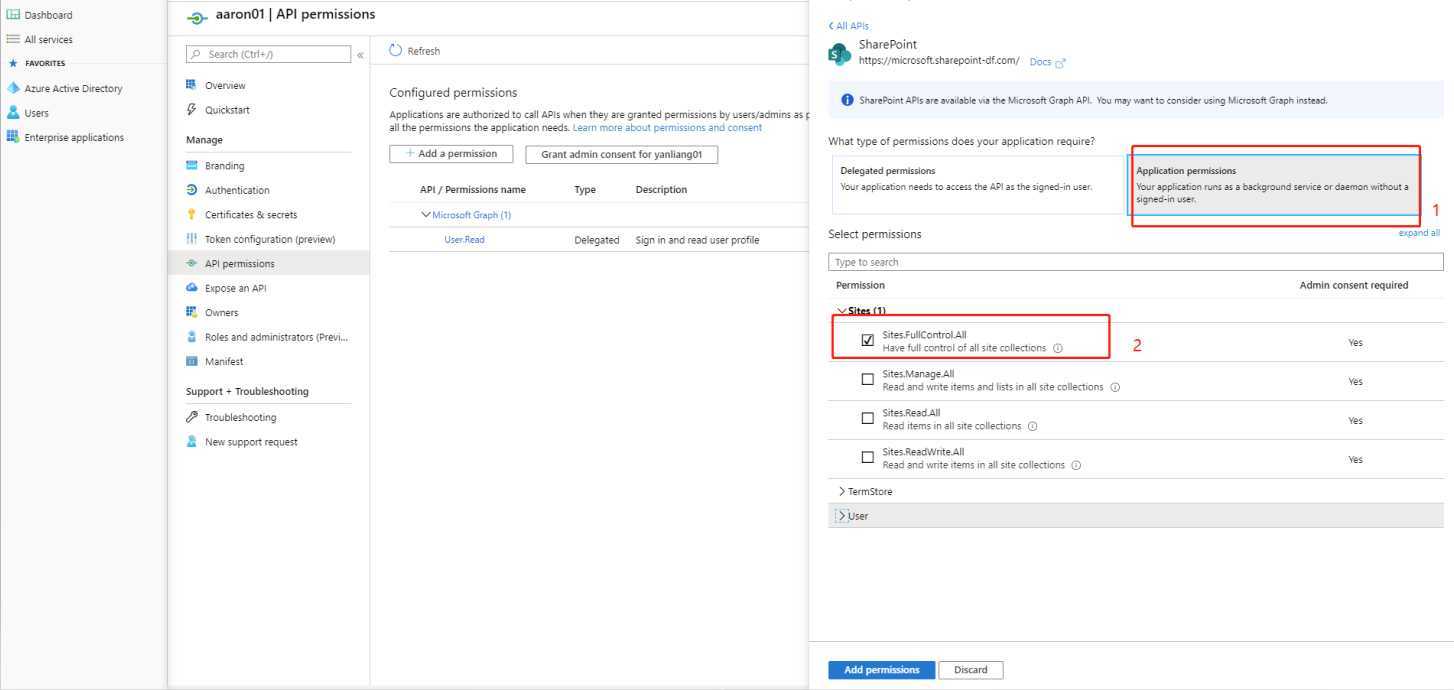The height and width of the screenshot is (690, 1454).
Task: Click the Roles and administrators icon
Action: click(x=192, y=337)
